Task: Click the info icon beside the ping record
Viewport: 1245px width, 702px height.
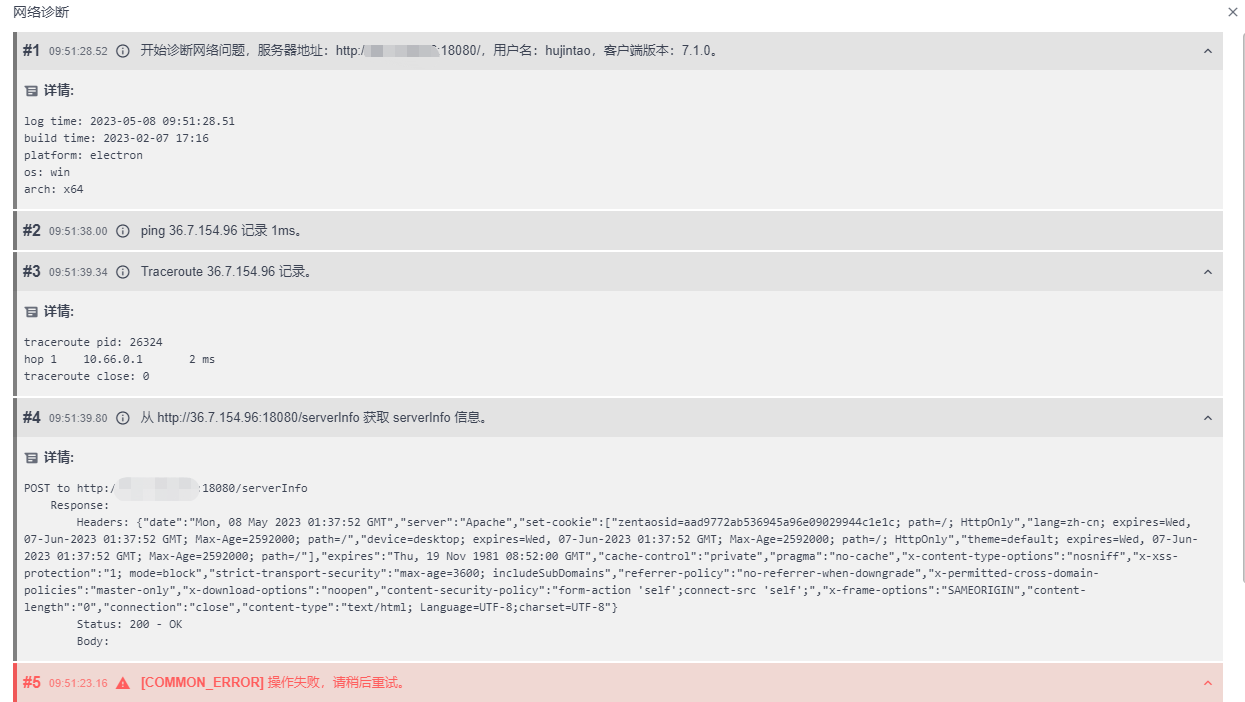Action: 123,231
